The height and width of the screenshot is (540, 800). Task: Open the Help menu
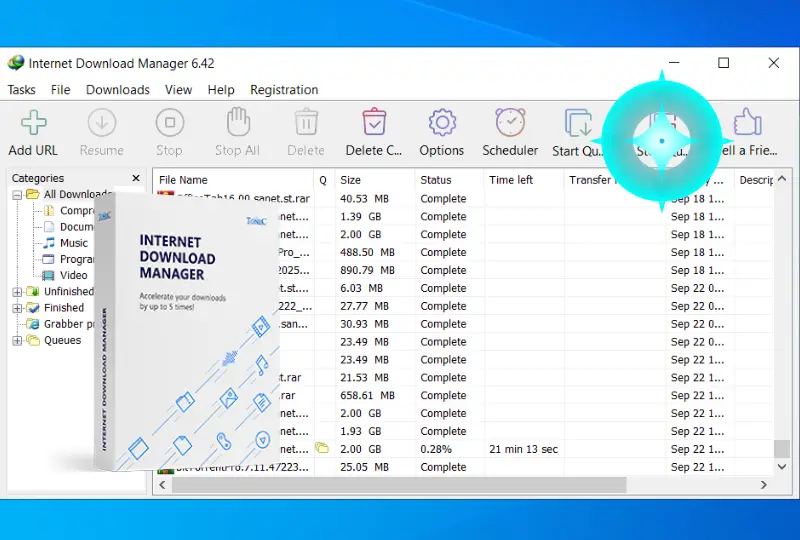tap(221, 90)
